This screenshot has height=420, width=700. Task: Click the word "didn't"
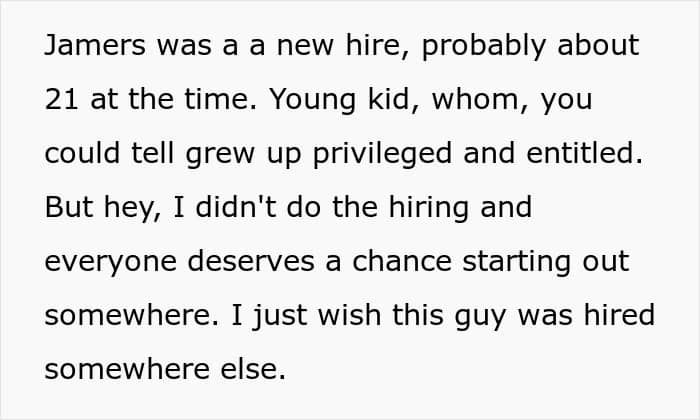click(x=236, y=207)
